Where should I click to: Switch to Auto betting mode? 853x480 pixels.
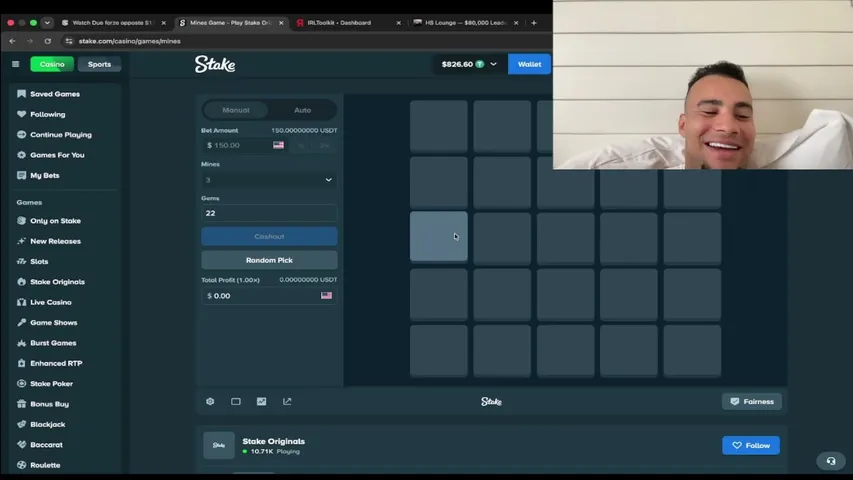302,110
